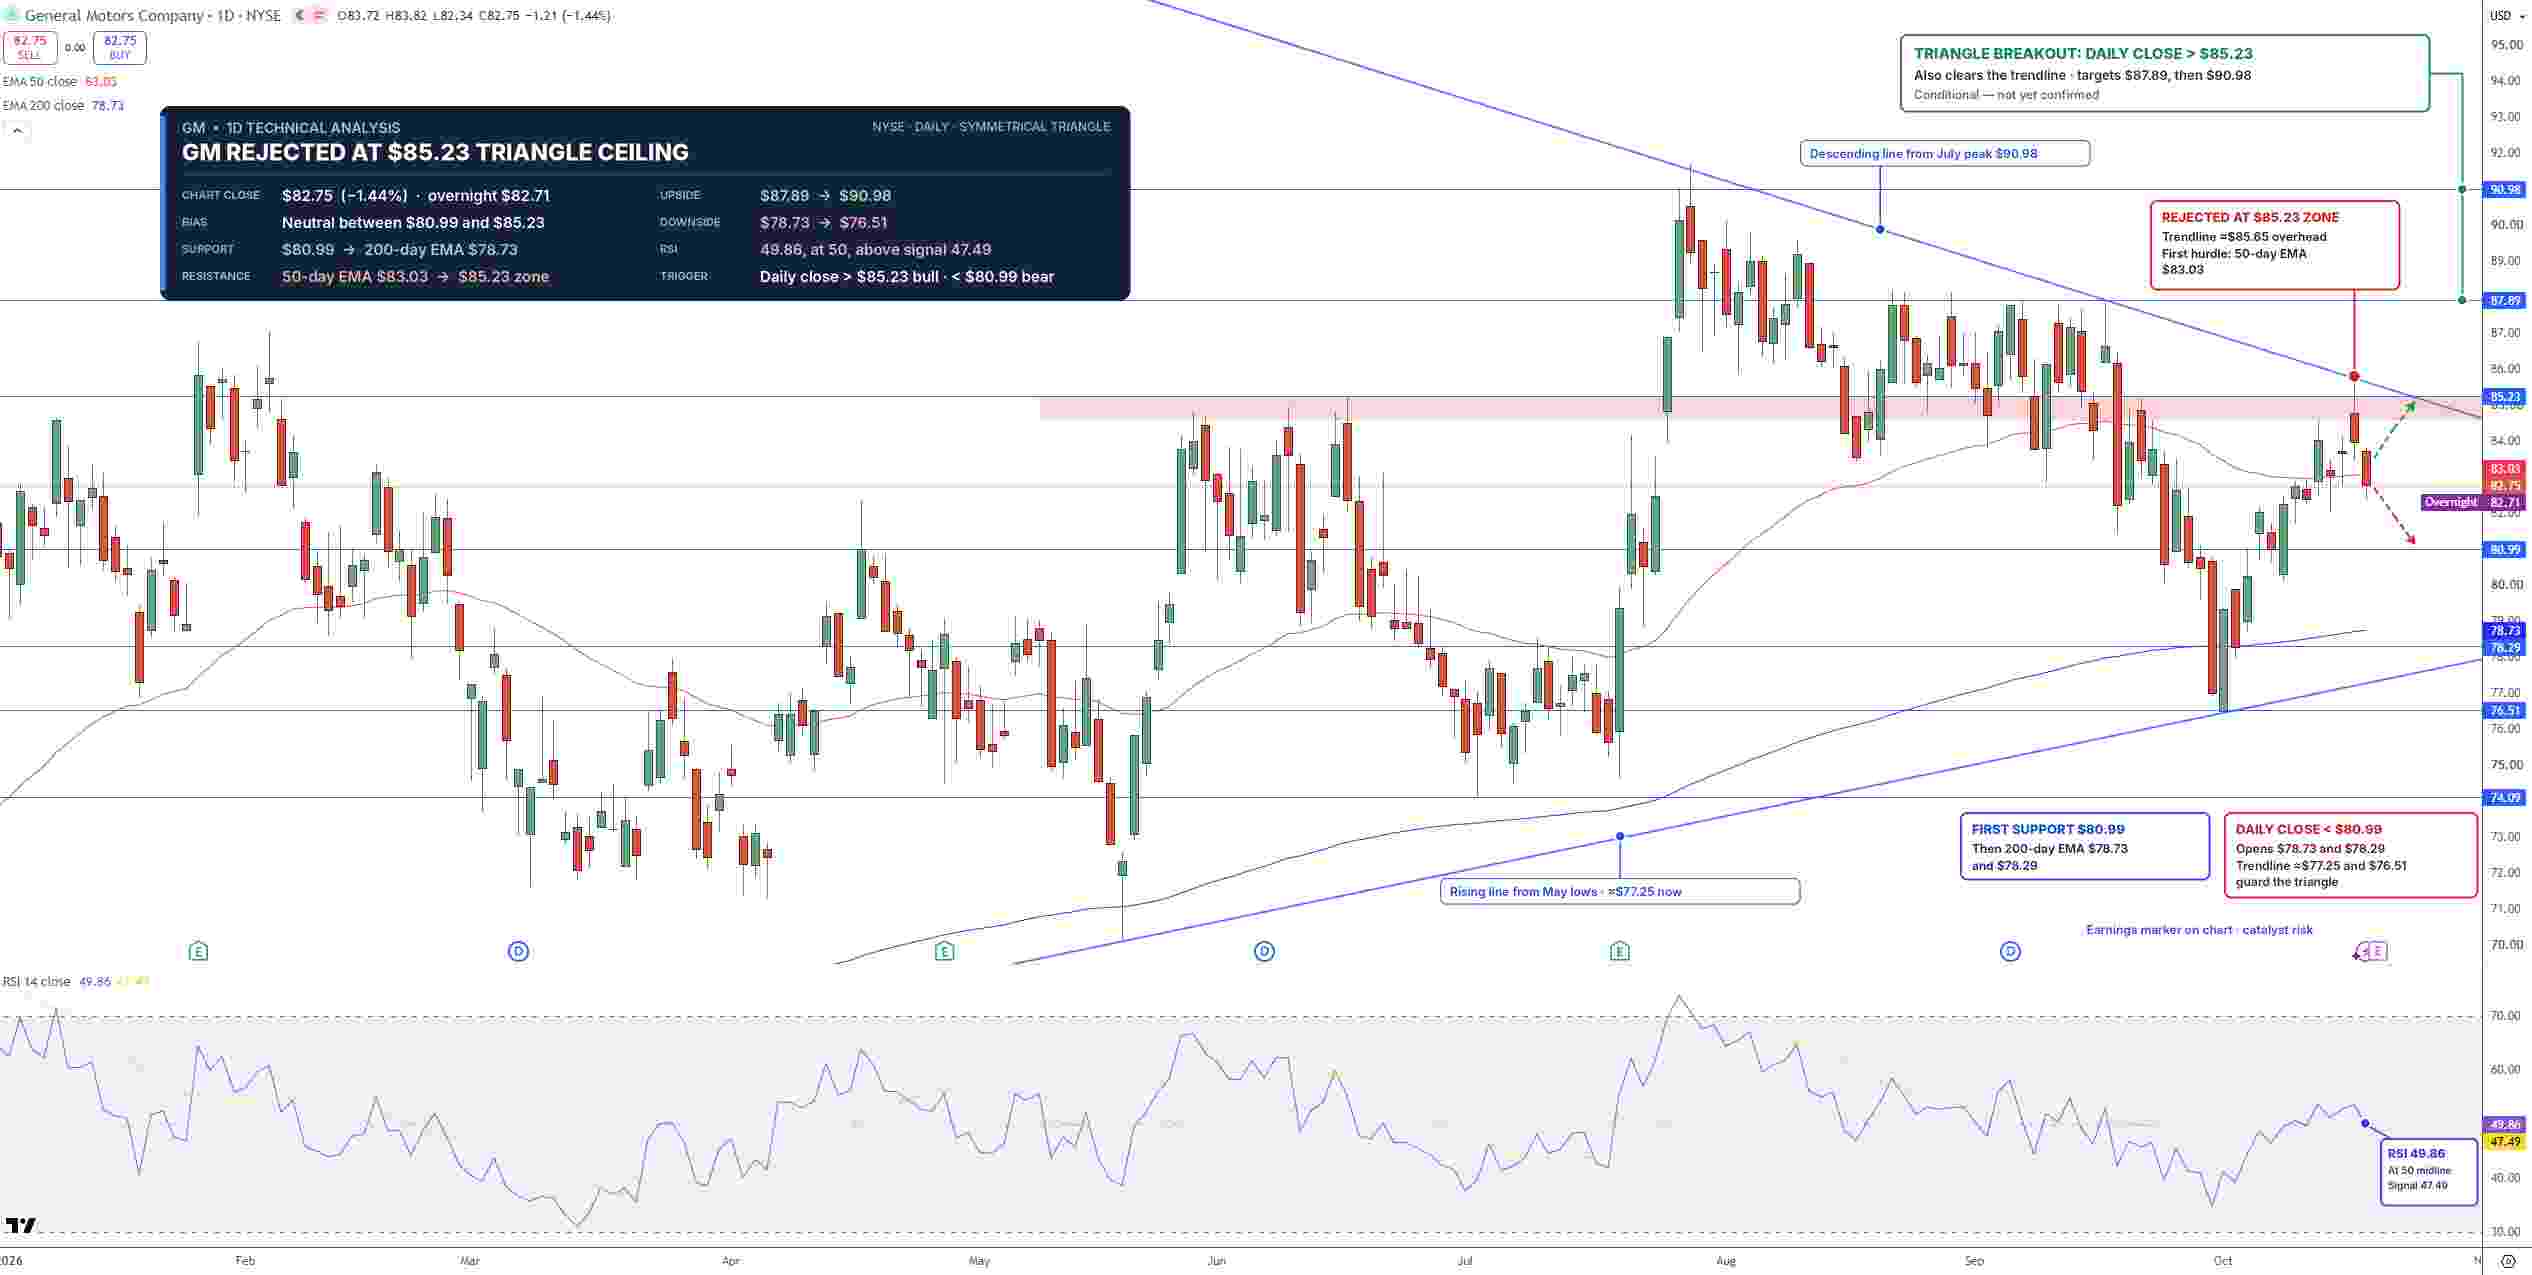The image size is (2532, 1275).
Task: Open the upcoming earnings marker in October
Action: (2378, 951)
